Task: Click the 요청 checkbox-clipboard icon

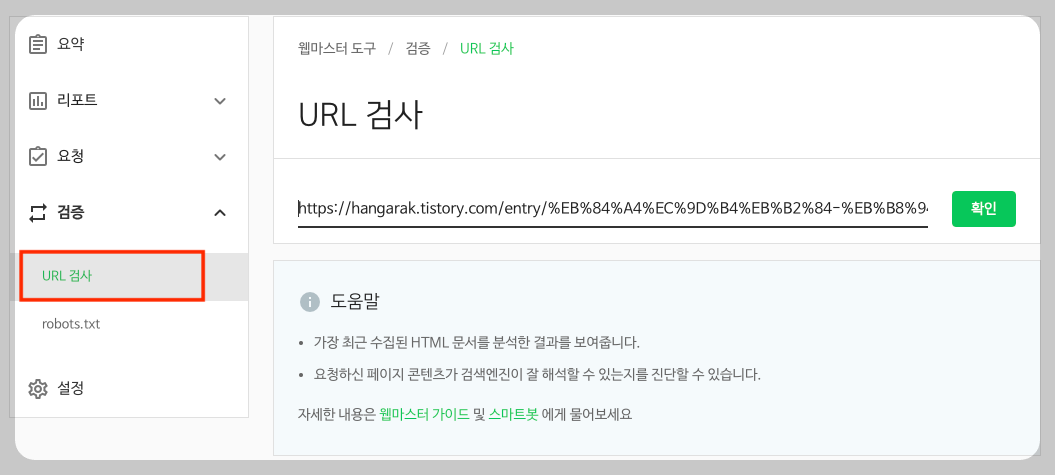Action: pos(38,157)
